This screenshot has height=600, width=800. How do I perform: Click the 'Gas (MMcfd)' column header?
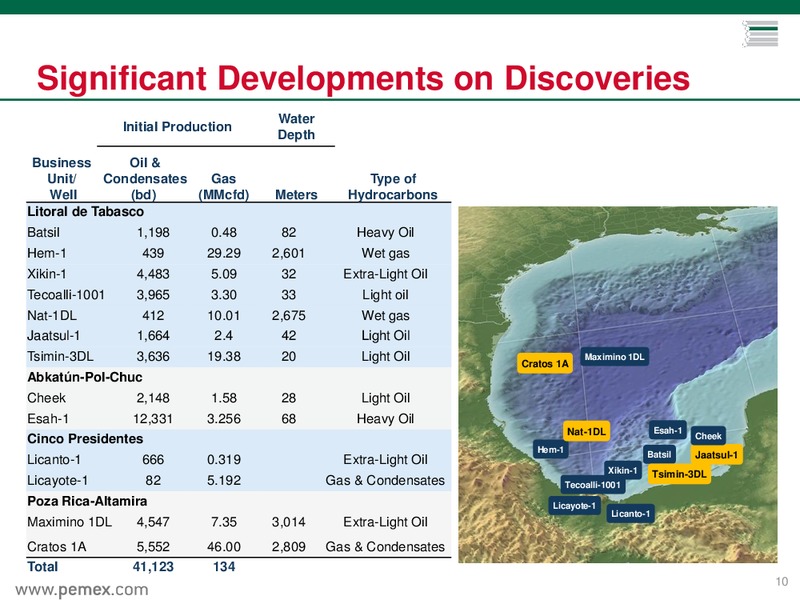pos(223,187)
